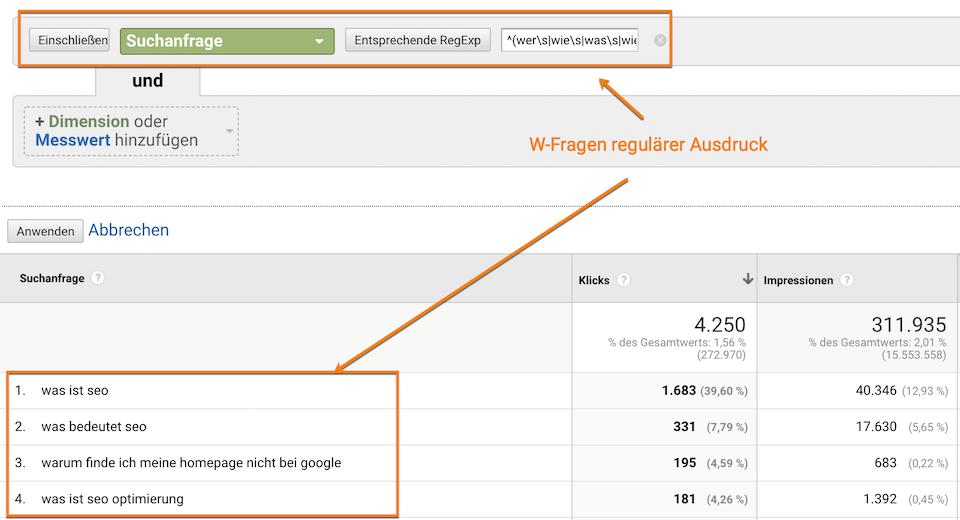Remove the filter with the x icon
The width and height of the screenshot is (960, 520).
(660, 40)
